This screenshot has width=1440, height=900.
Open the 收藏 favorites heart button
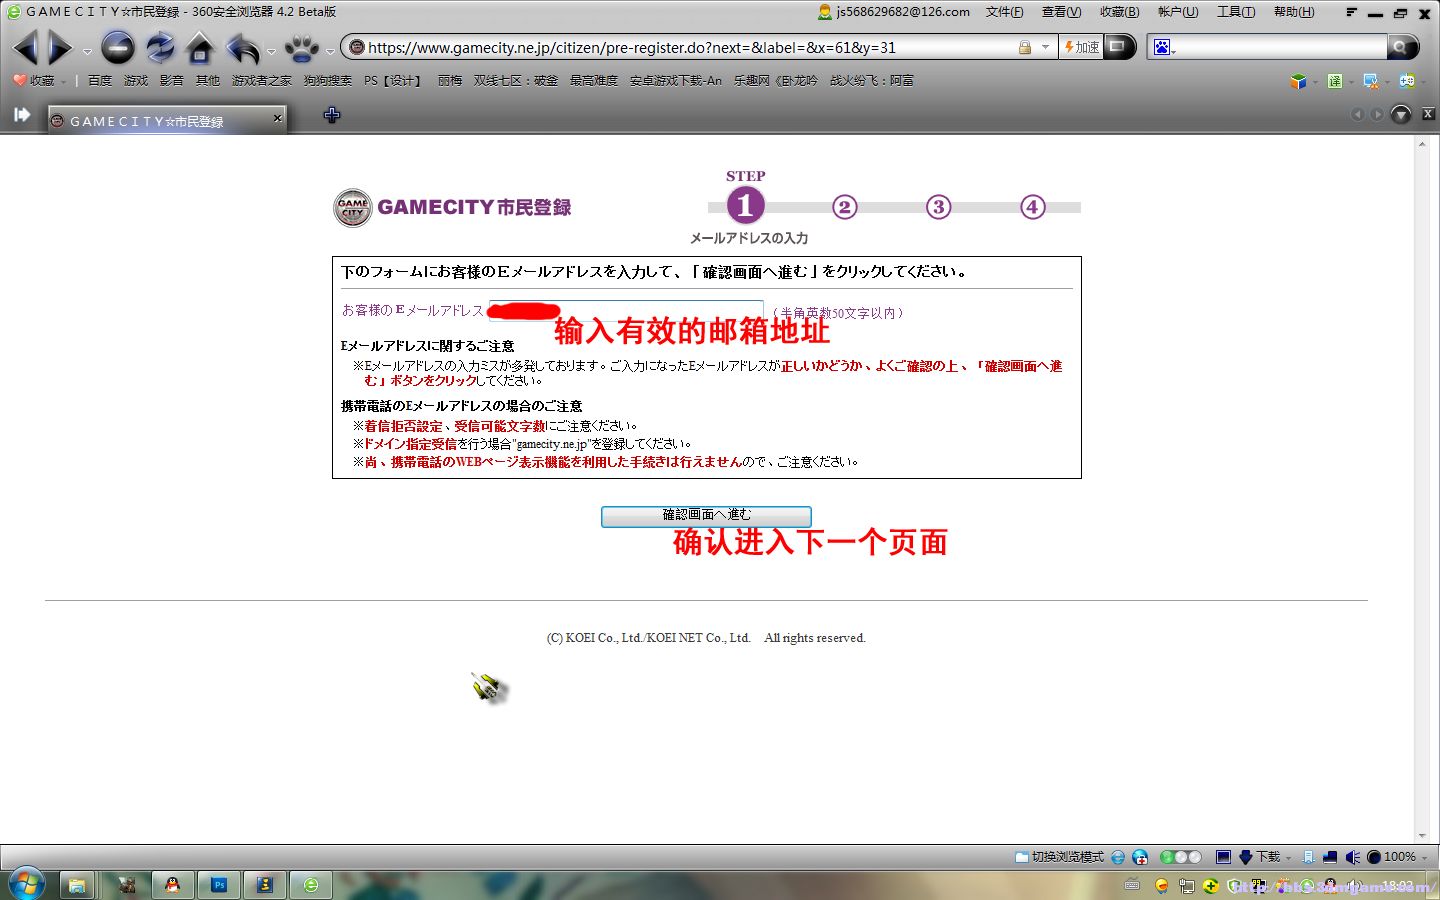34,80
